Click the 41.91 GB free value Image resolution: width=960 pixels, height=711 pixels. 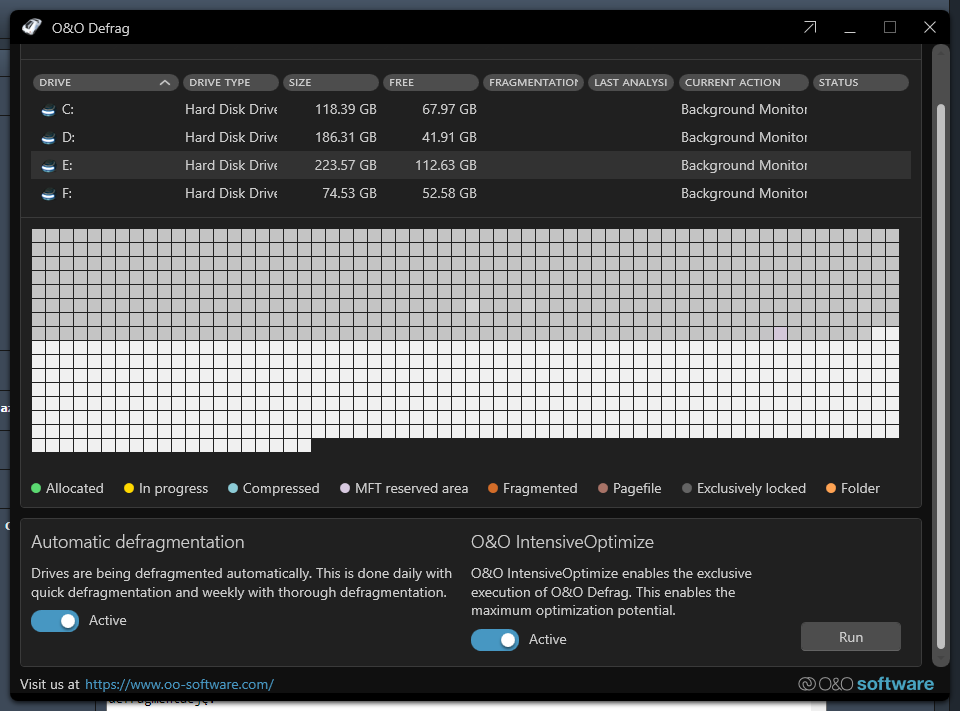point(449,138)
